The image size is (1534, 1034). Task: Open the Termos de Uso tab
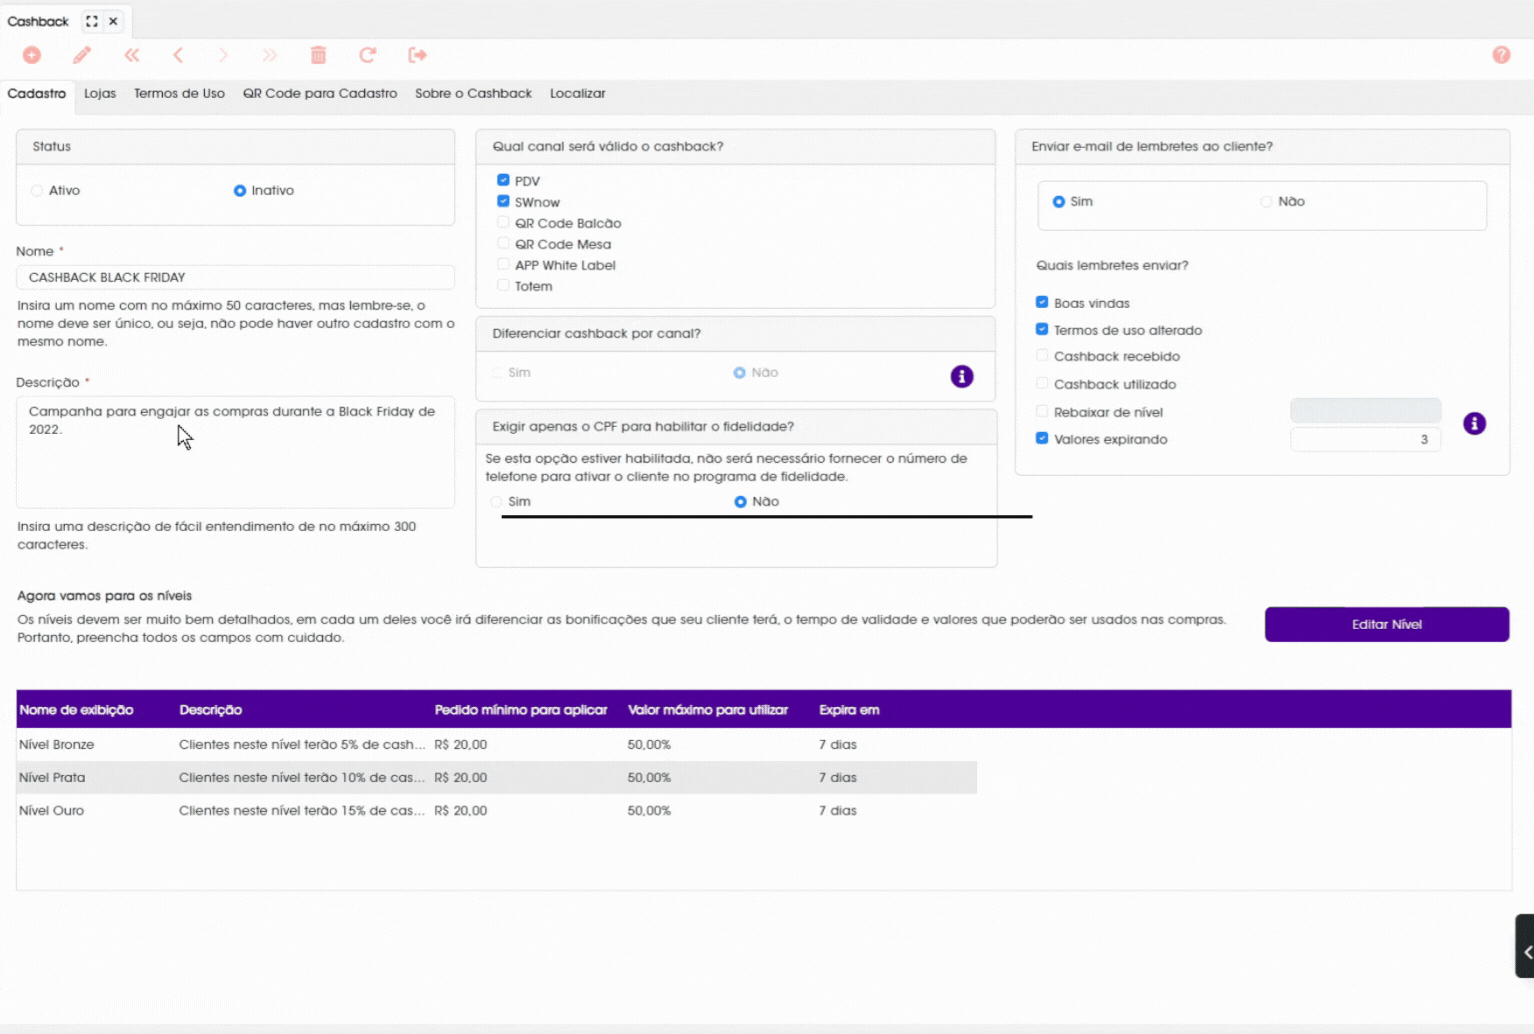[x=179, y=93]
